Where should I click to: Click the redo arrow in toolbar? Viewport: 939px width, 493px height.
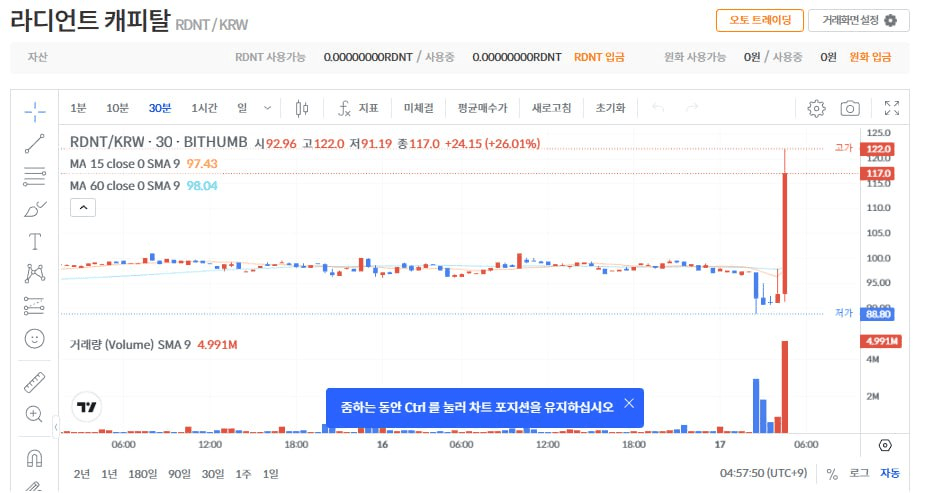tap(692, 108)
